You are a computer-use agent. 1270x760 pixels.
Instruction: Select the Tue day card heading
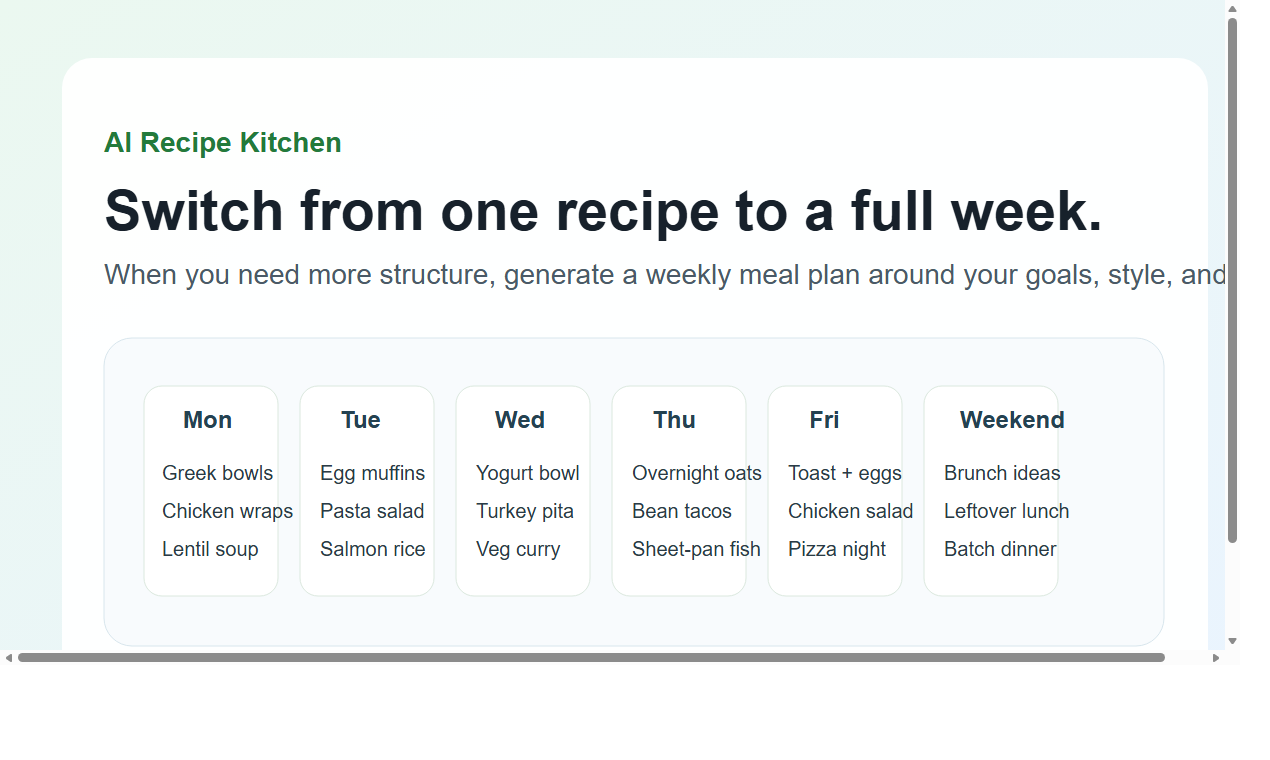(360, 420)
